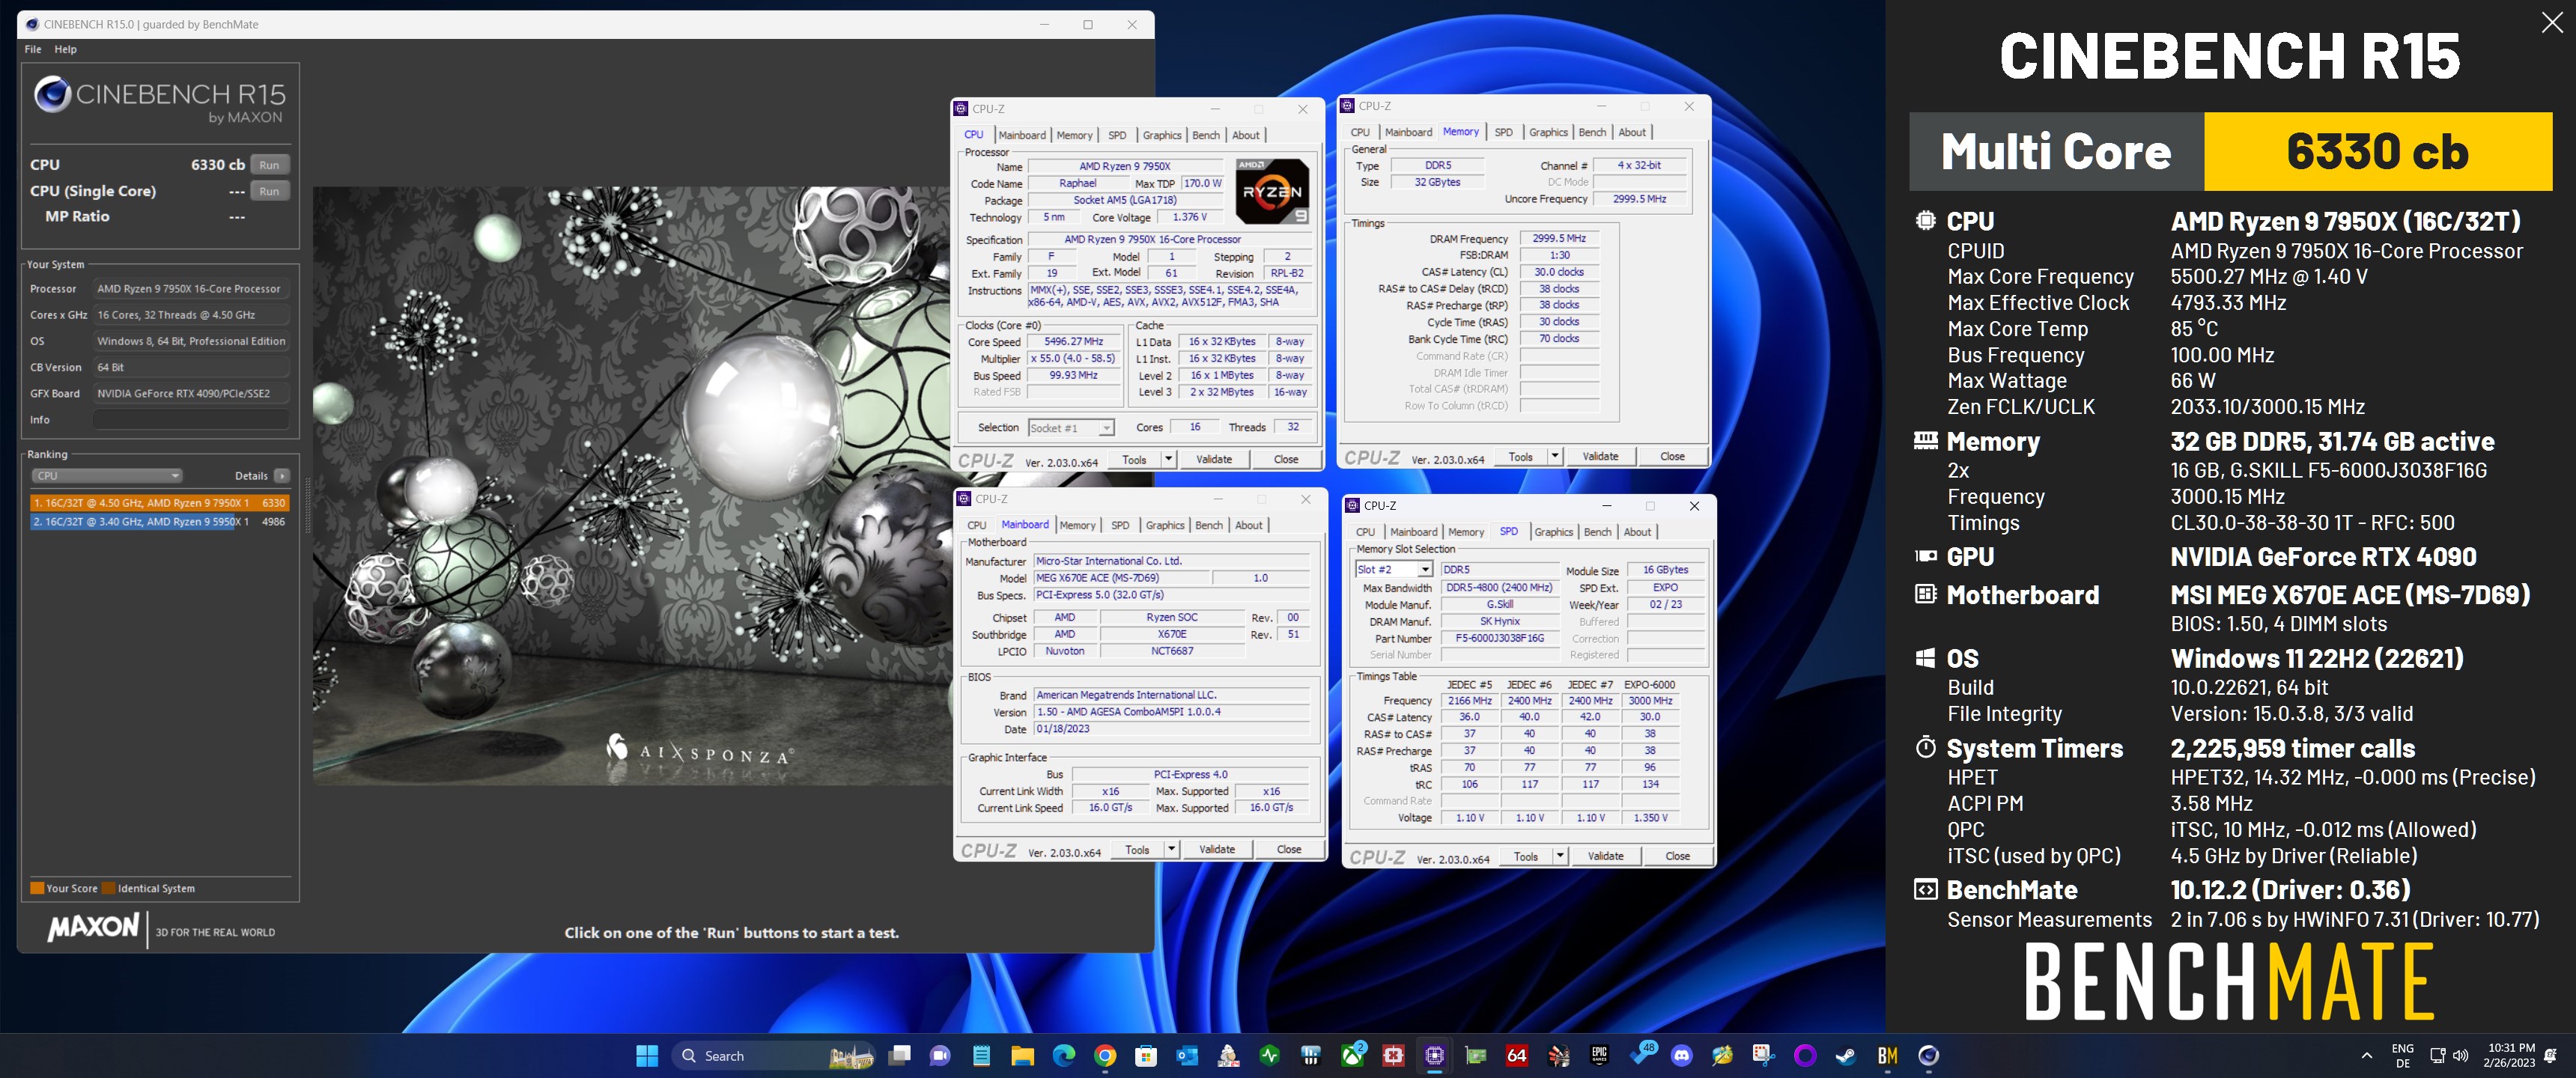This screenshot has height=1078, width=2576.
Task: Select About tab in CPU-Z SPD window
Action: point(1637,532)
